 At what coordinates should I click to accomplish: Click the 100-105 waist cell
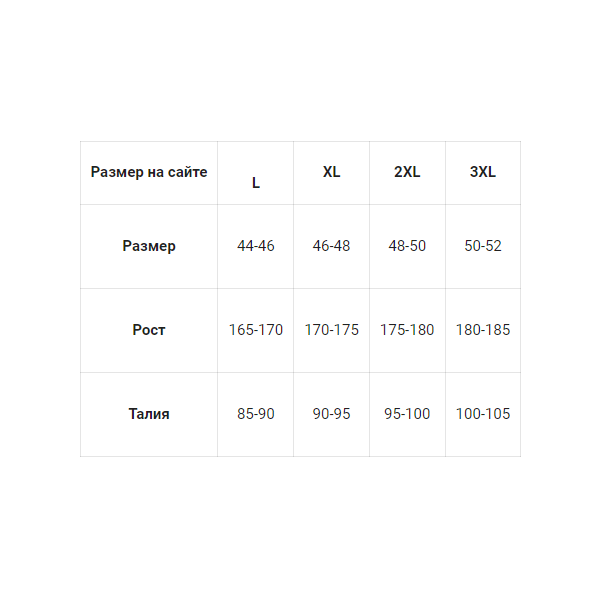click(483, 414)
